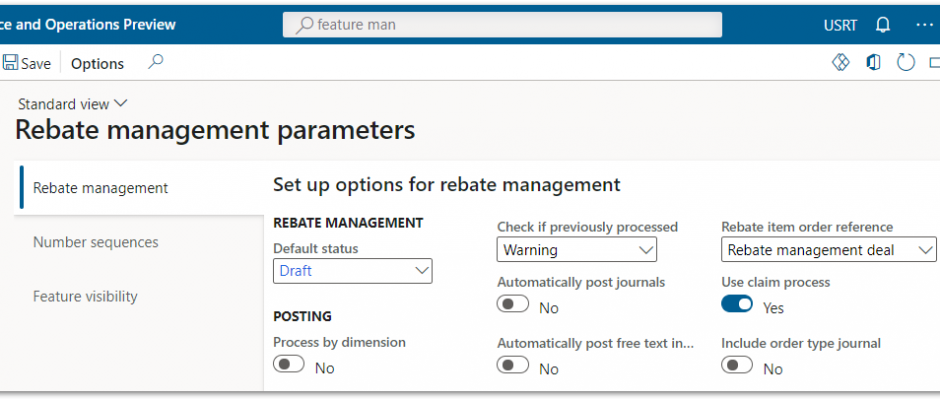Image resolution: width=940 pixels, height=400 pixels.
Task: Open the ellipsis more options menu
Action: pyautogui.click(x=925, y=25)
